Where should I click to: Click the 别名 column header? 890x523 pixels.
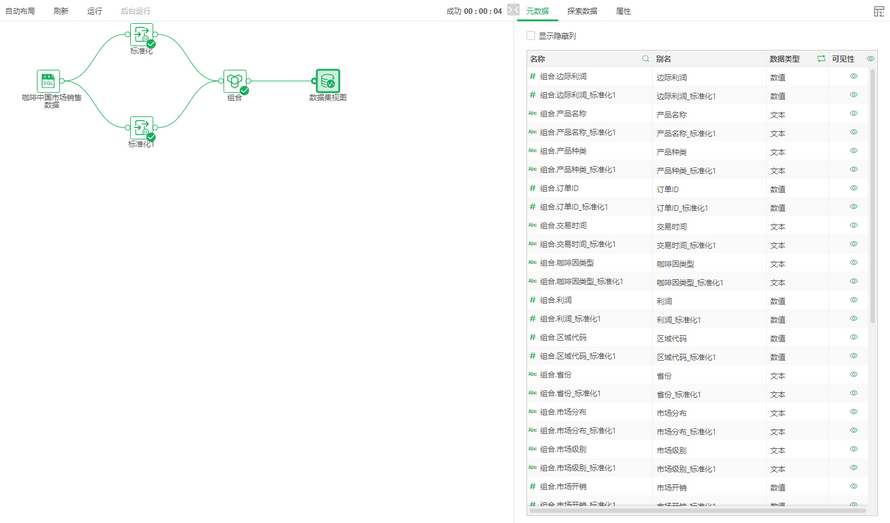coord(710,58)
